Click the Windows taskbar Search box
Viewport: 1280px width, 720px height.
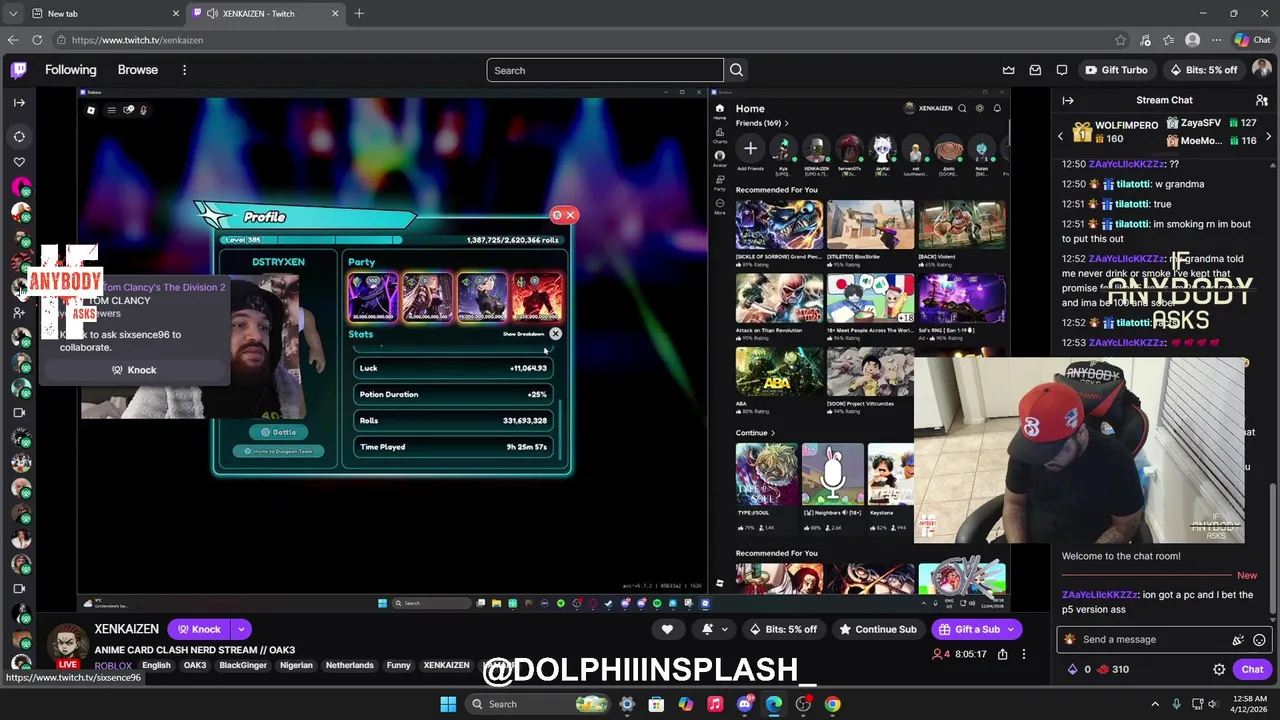(536, 704)
